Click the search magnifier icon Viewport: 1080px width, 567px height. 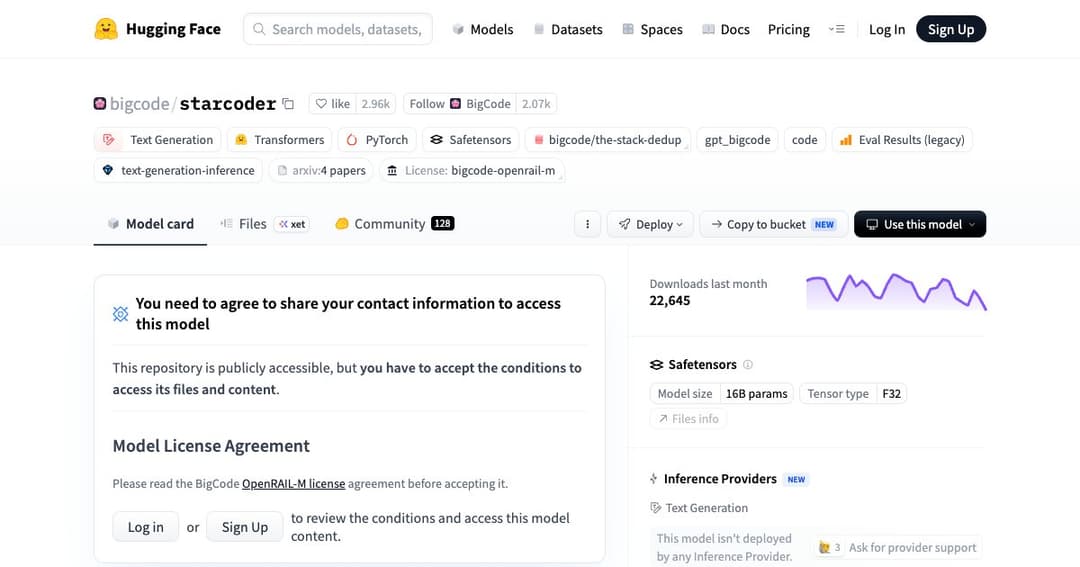pos(259,29)
